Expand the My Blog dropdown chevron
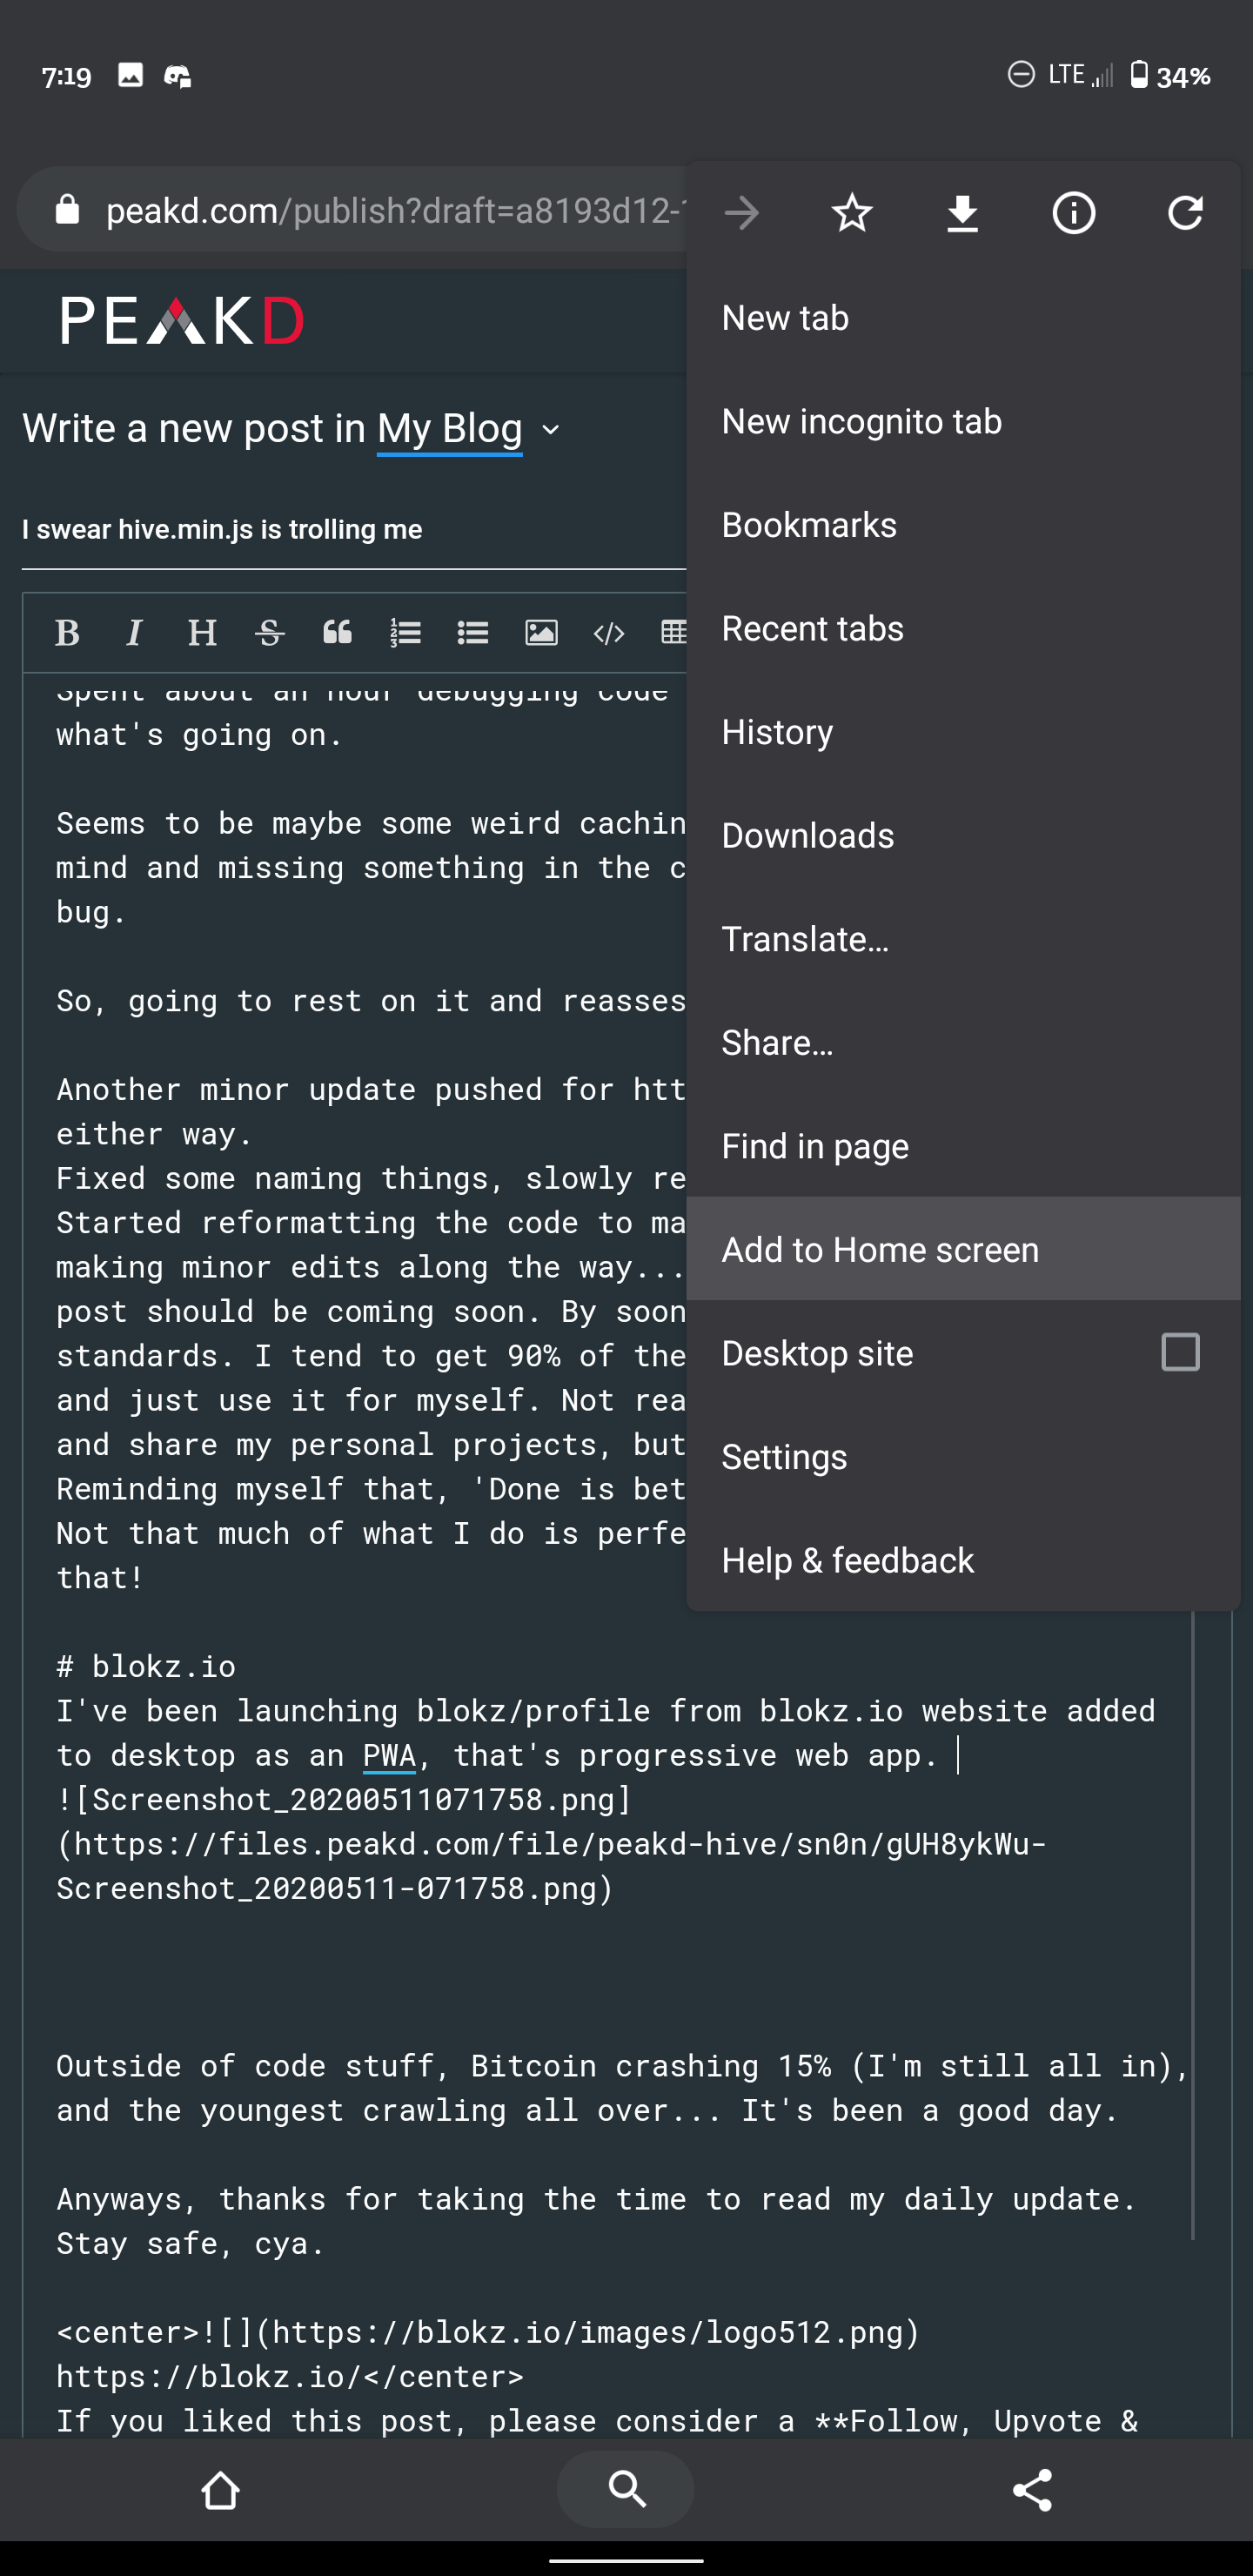Viewport: 1253px width, 2576px height. [550, 431]
